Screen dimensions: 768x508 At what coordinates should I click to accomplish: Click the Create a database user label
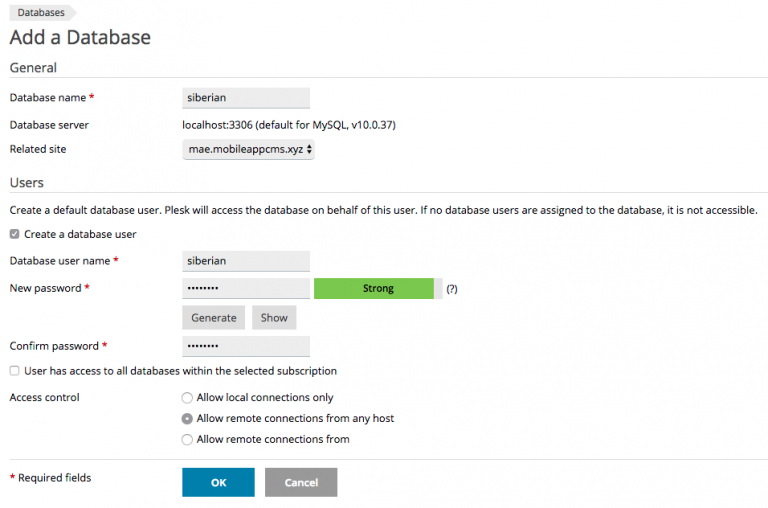point(80,234)
